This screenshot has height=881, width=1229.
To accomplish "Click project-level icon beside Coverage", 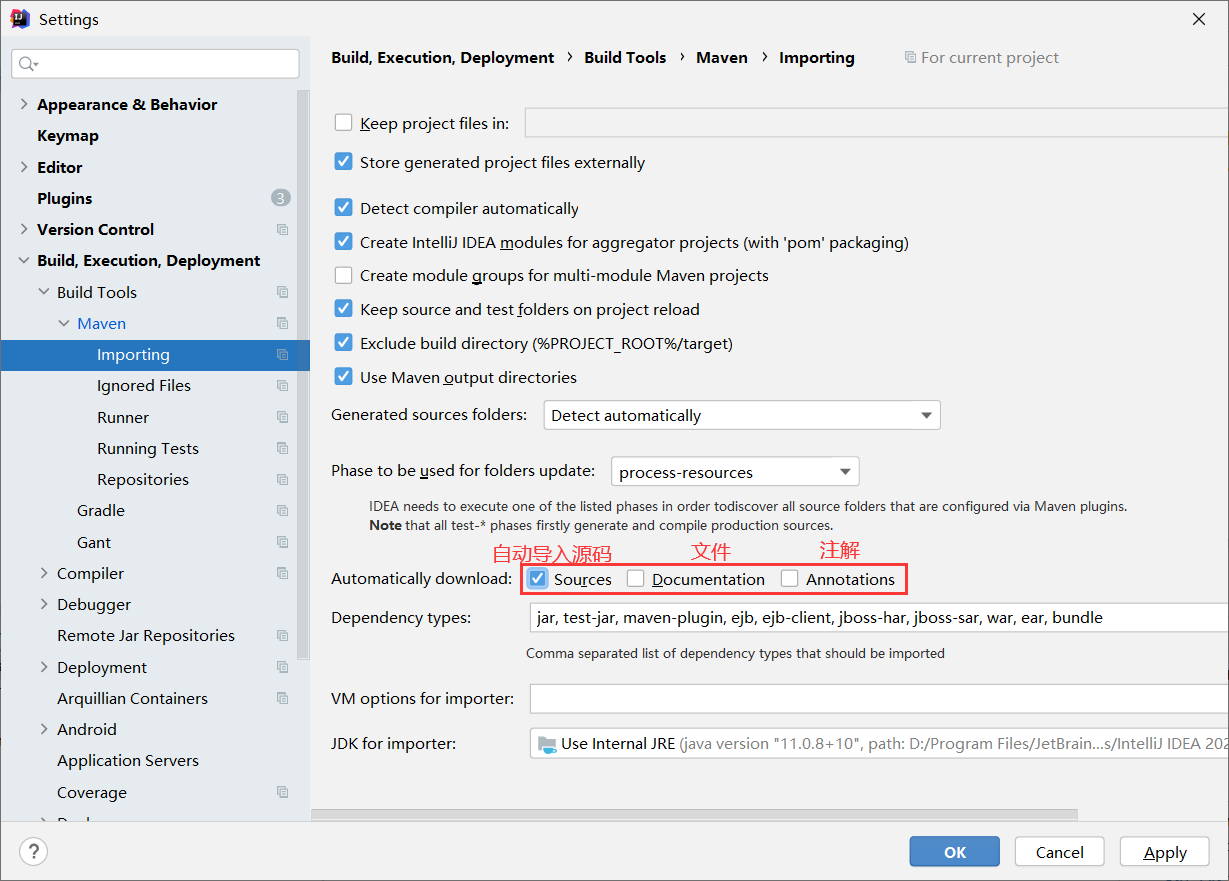I will 282,792.
